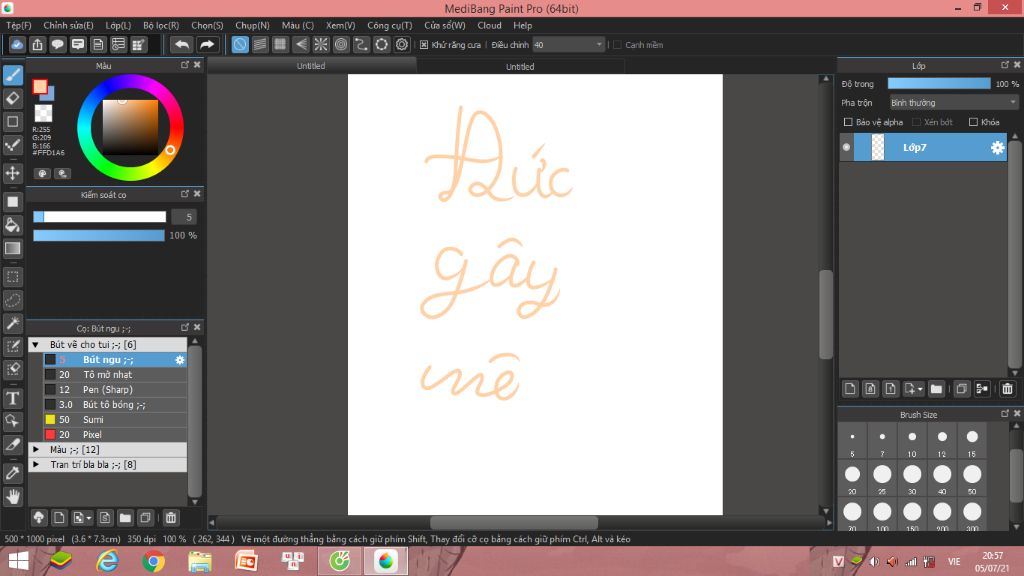Enable the parallel lines snap guide

coord(260,44)
